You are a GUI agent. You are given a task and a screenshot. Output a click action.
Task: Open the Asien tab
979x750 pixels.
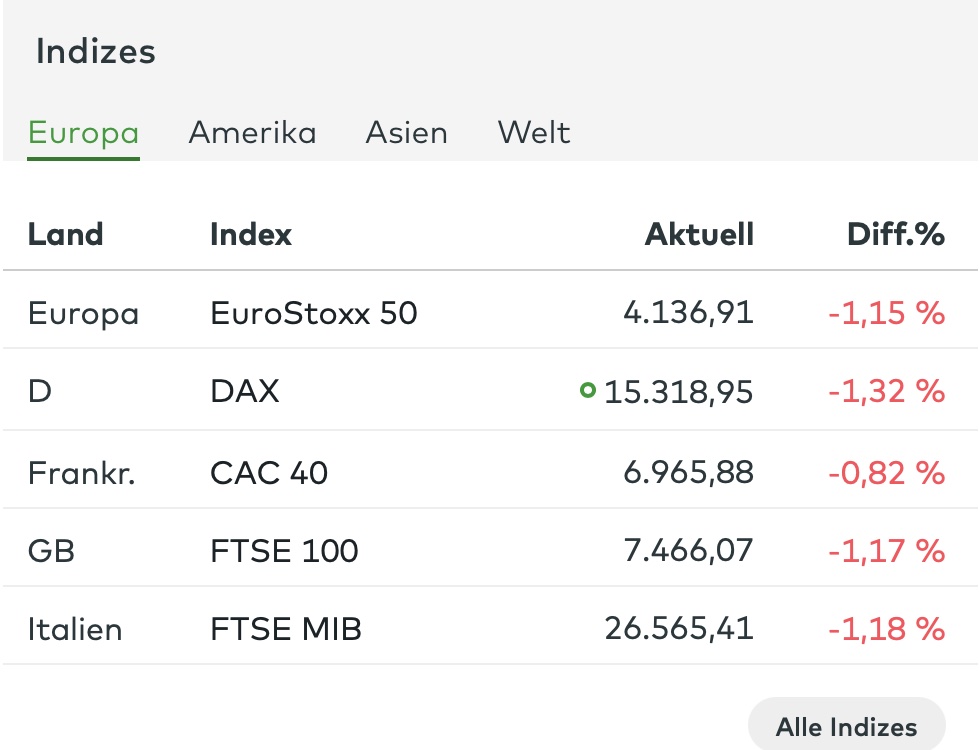[x=406, y=132]
